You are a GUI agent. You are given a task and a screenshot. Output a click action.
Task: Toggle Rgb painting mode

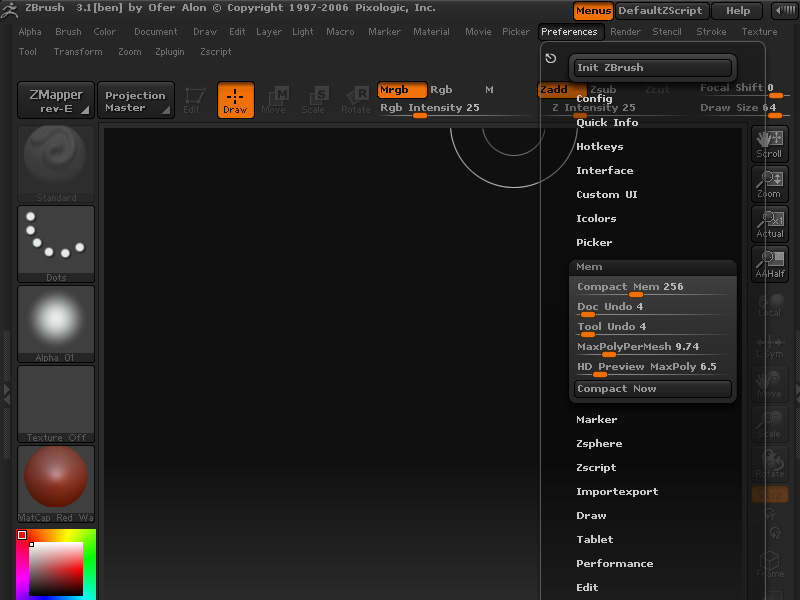[x=441, y=90]
